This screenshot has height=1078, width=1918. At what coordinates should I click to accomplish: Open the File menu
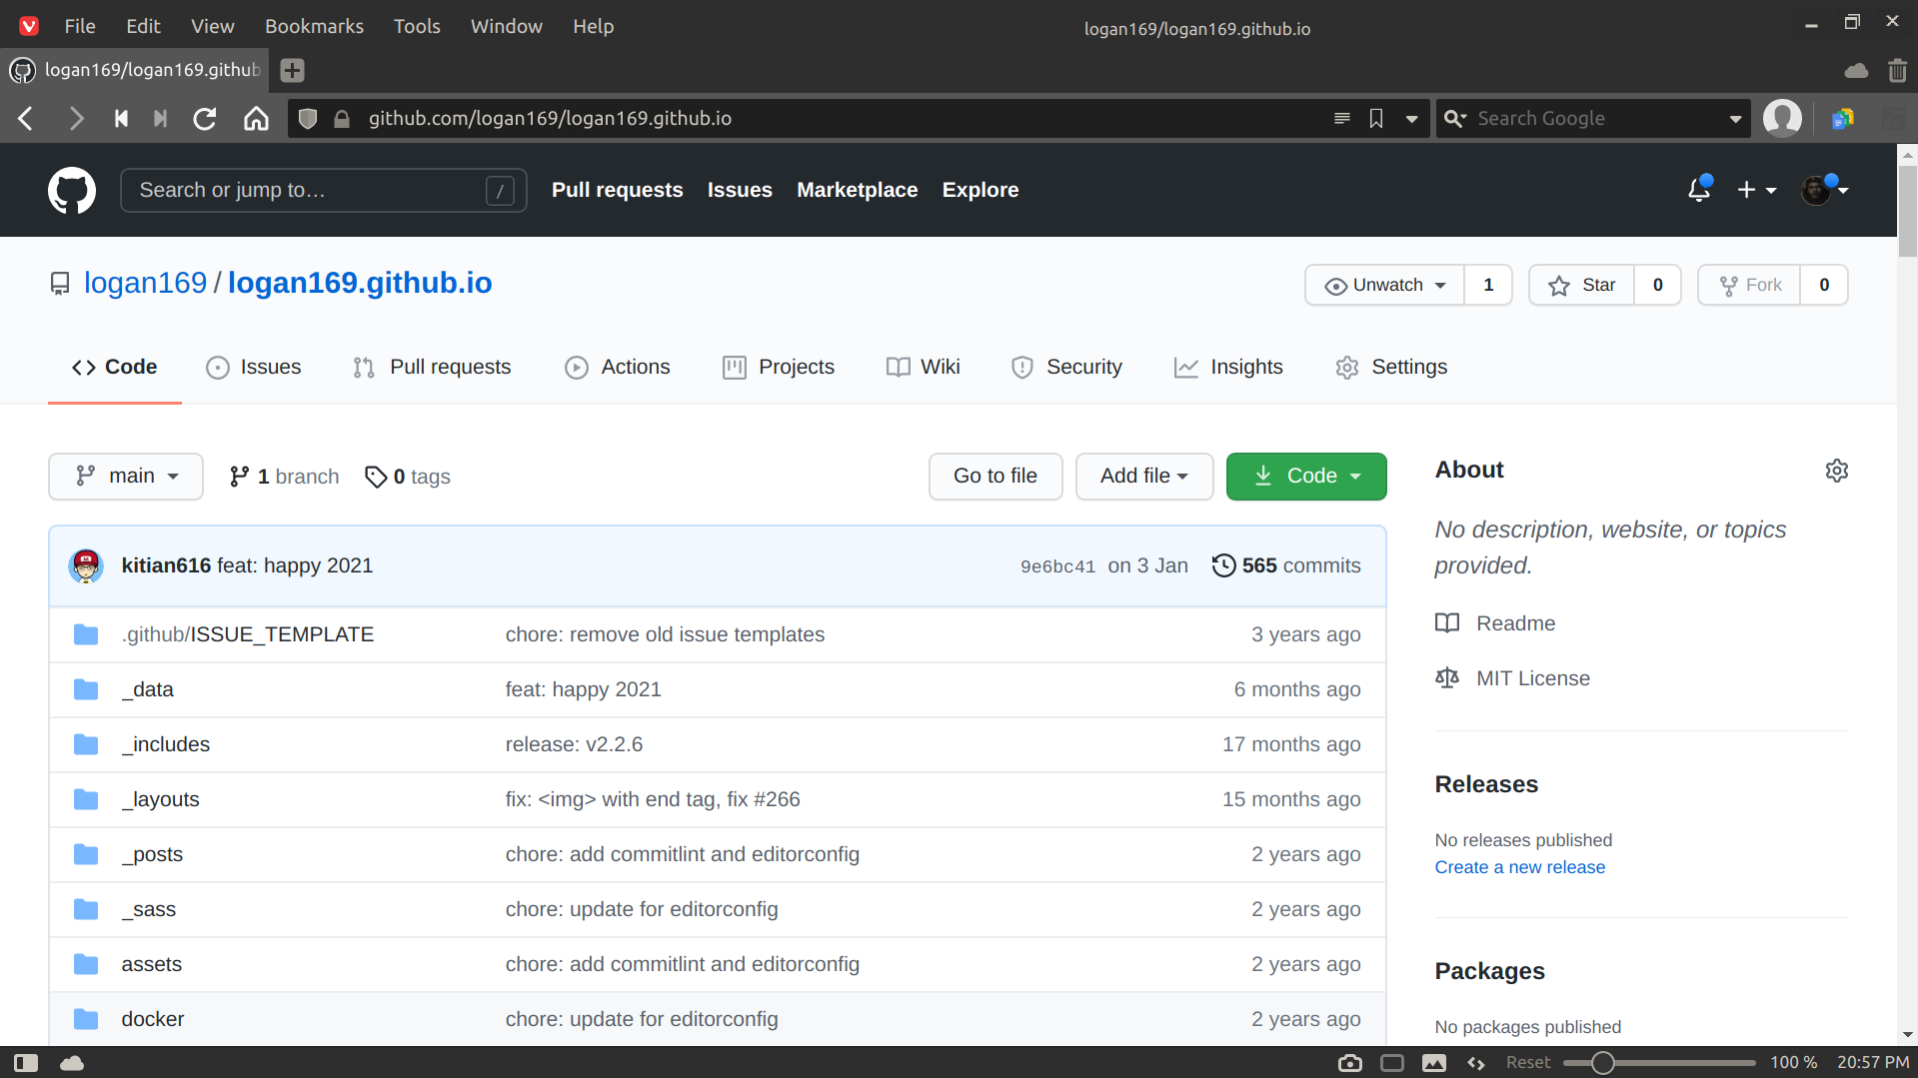[79, 26]
